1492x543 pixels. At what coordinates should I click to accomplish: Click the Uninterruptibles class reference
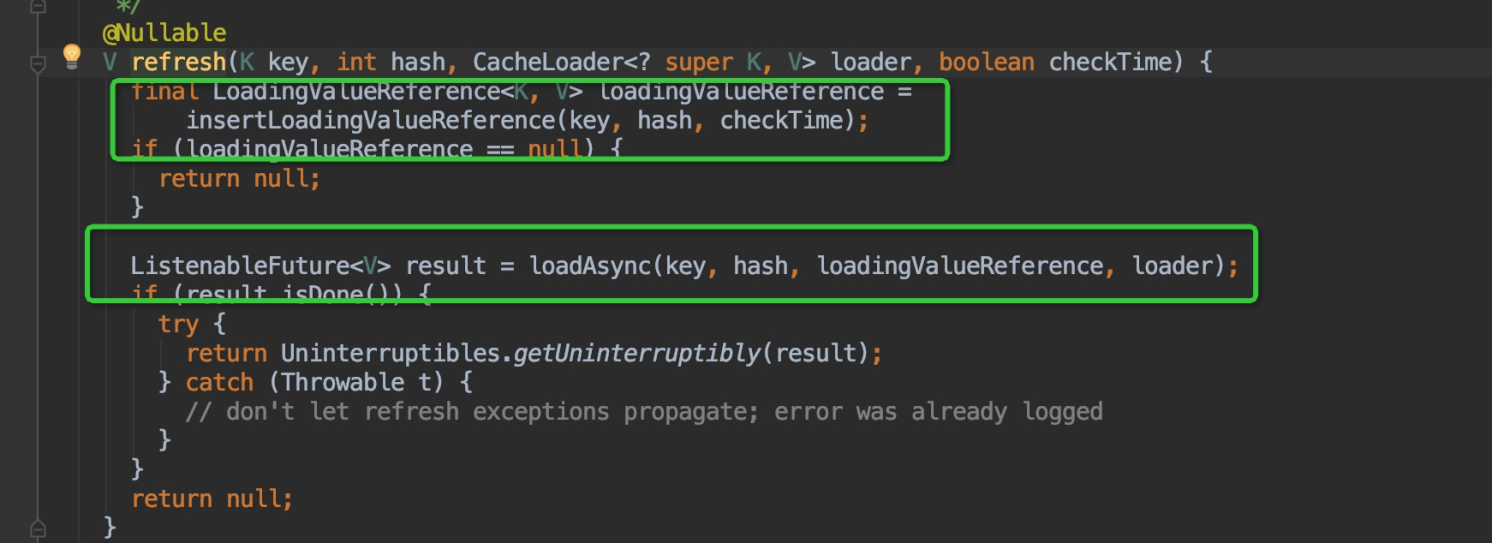pyautogui.click(x=391, y=353)
